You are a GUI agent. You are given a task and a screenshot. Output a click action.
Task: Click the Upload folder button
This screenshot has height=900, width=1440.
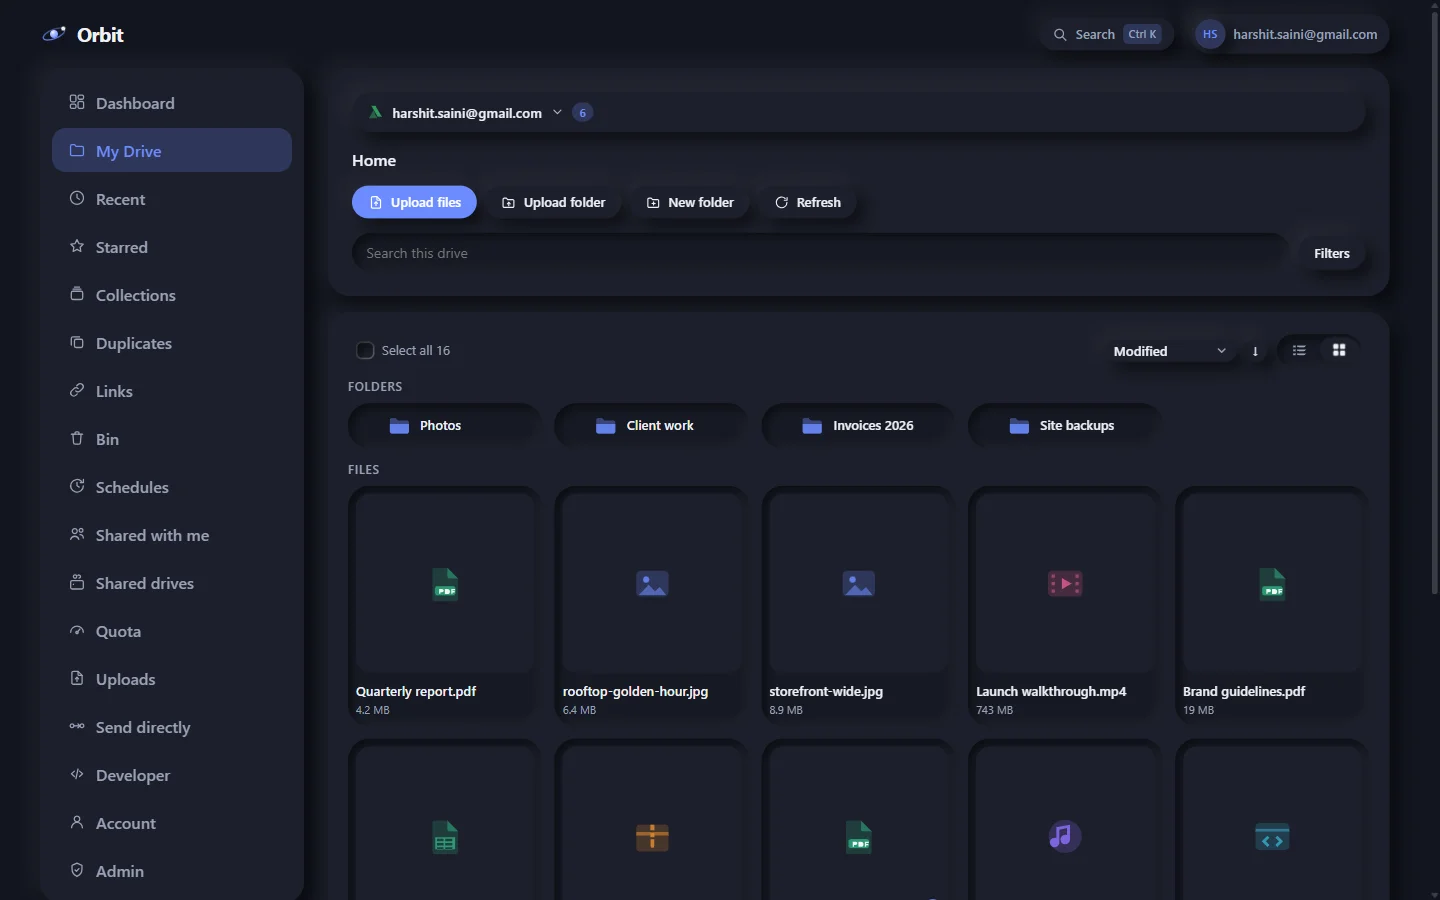[553, 202]
